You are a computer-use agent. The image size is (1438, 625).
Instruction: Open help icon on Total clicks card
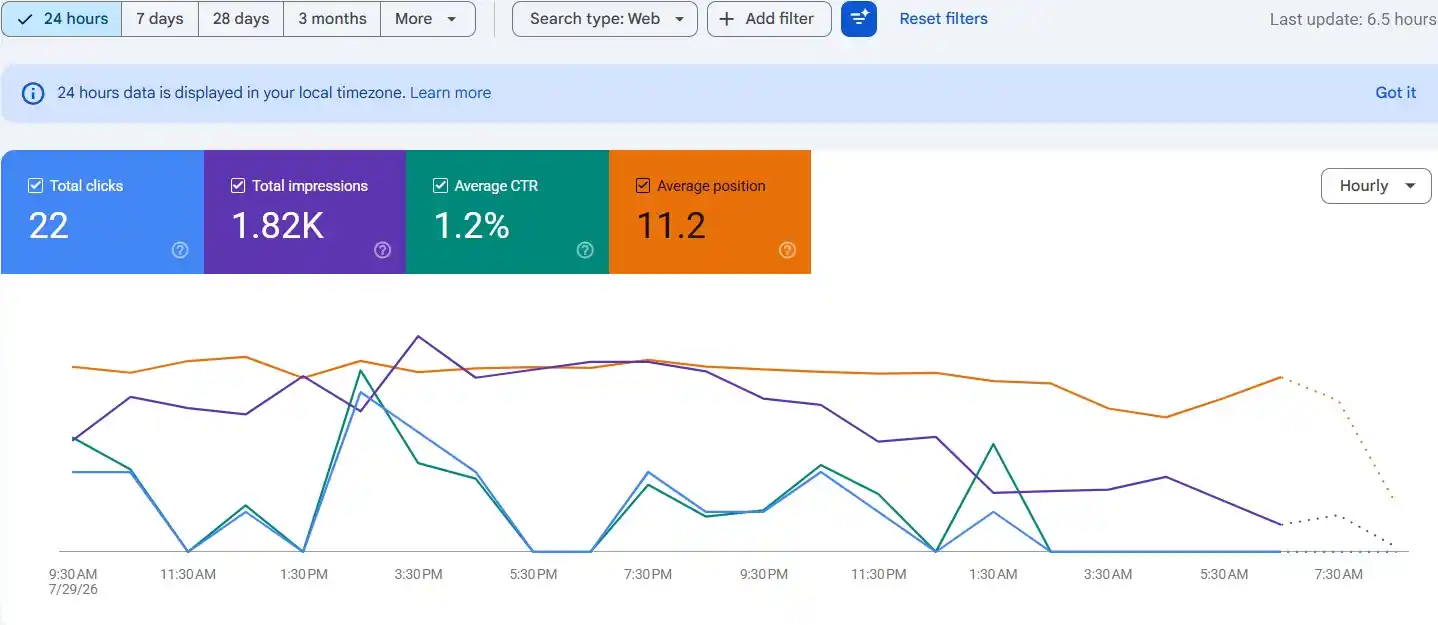pos(180,250)
